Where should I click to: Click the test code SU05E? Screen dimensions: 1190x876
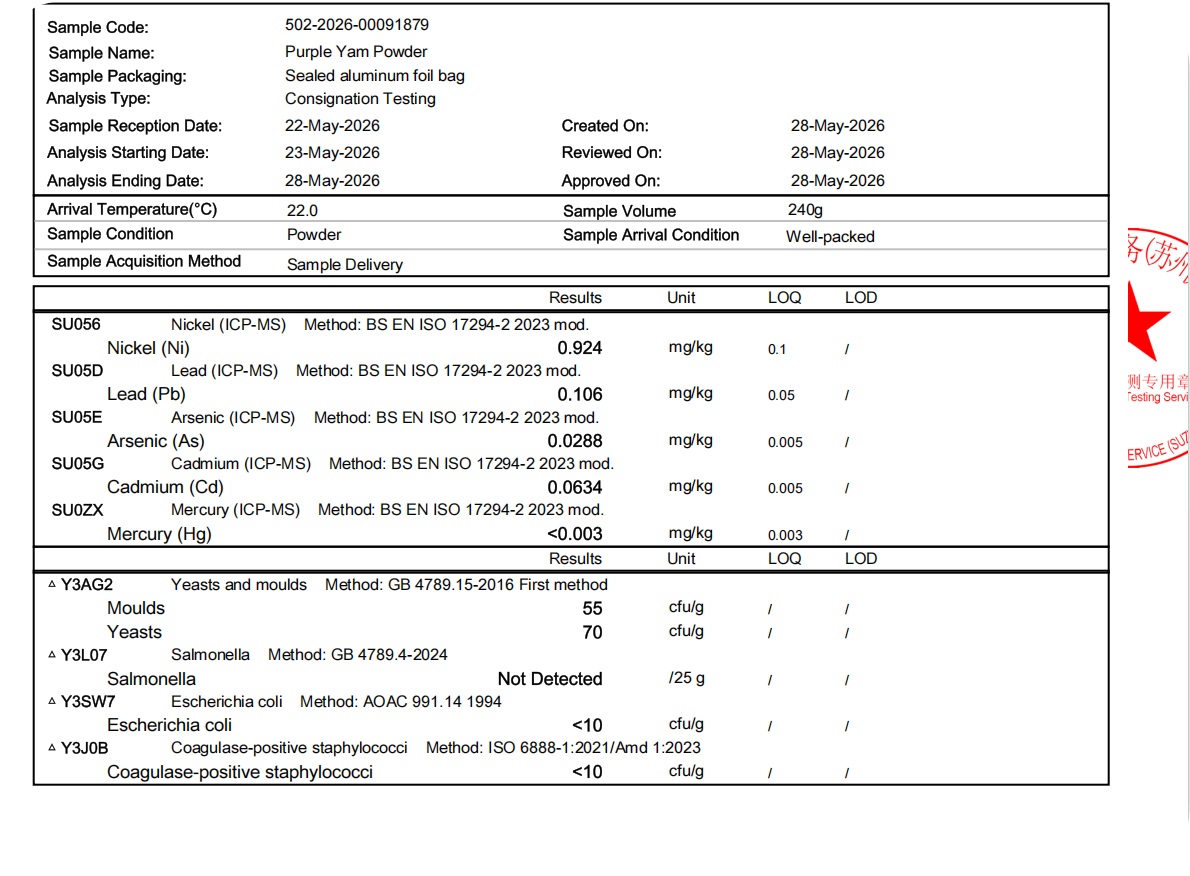pos(77,418)
